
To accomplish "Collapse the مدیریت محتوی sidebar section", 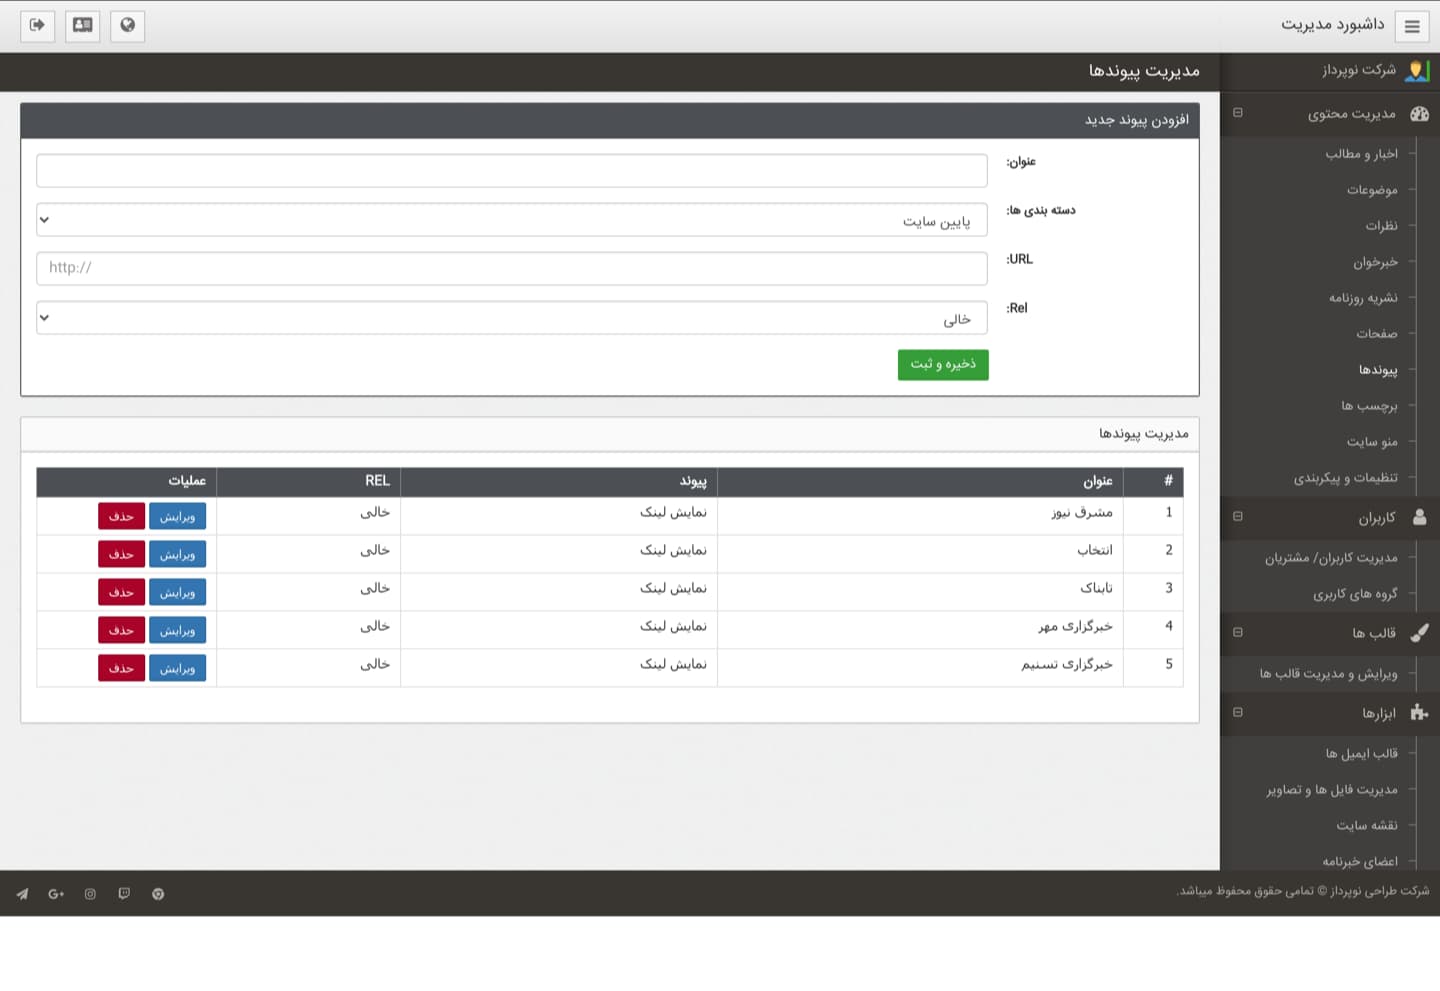I will pos(1238,113).
